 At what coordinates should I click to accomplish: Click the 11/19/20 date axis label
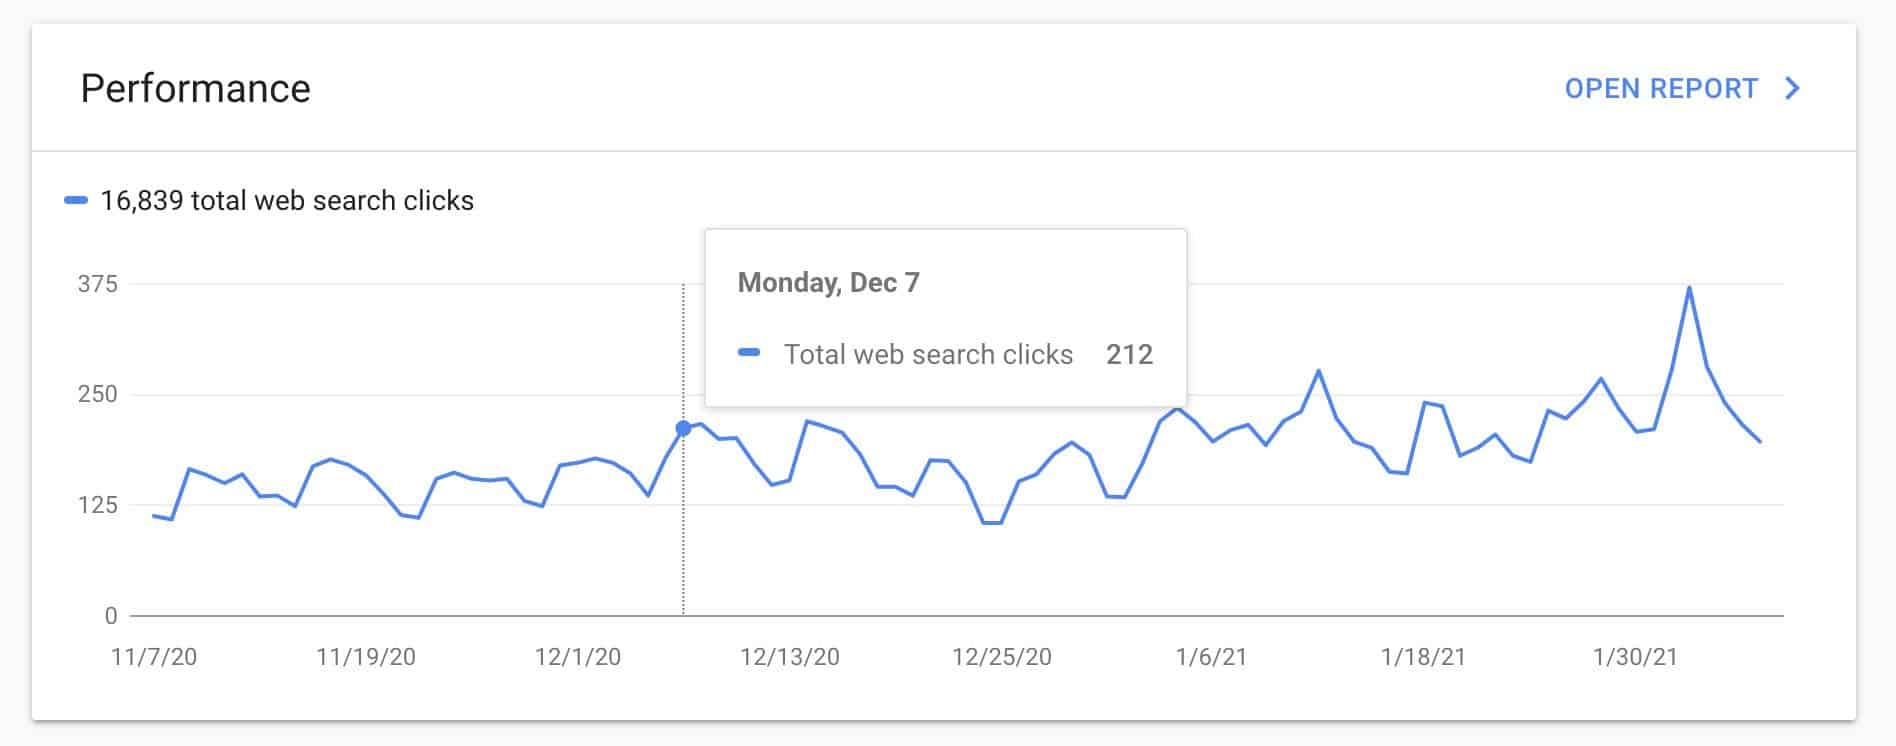point(366,657)
